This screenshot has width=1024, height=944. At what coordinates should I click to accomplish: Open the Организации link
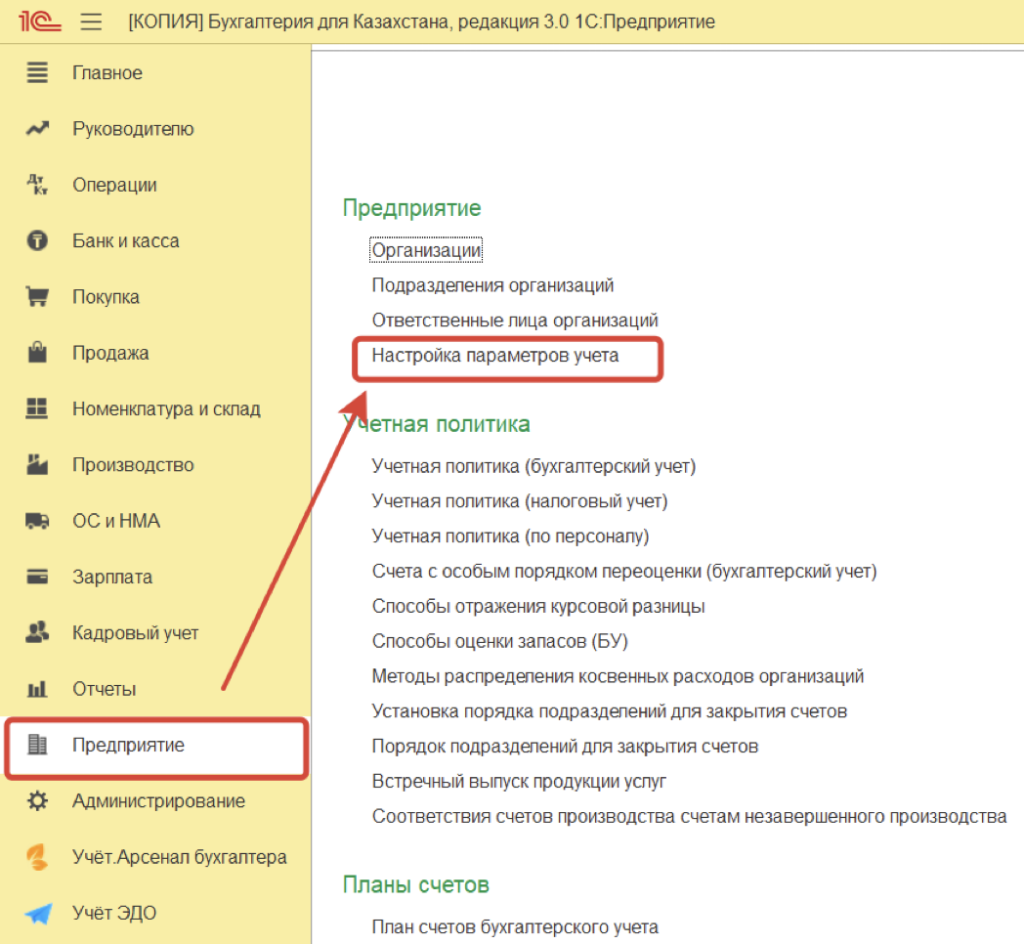click(426, 249)
